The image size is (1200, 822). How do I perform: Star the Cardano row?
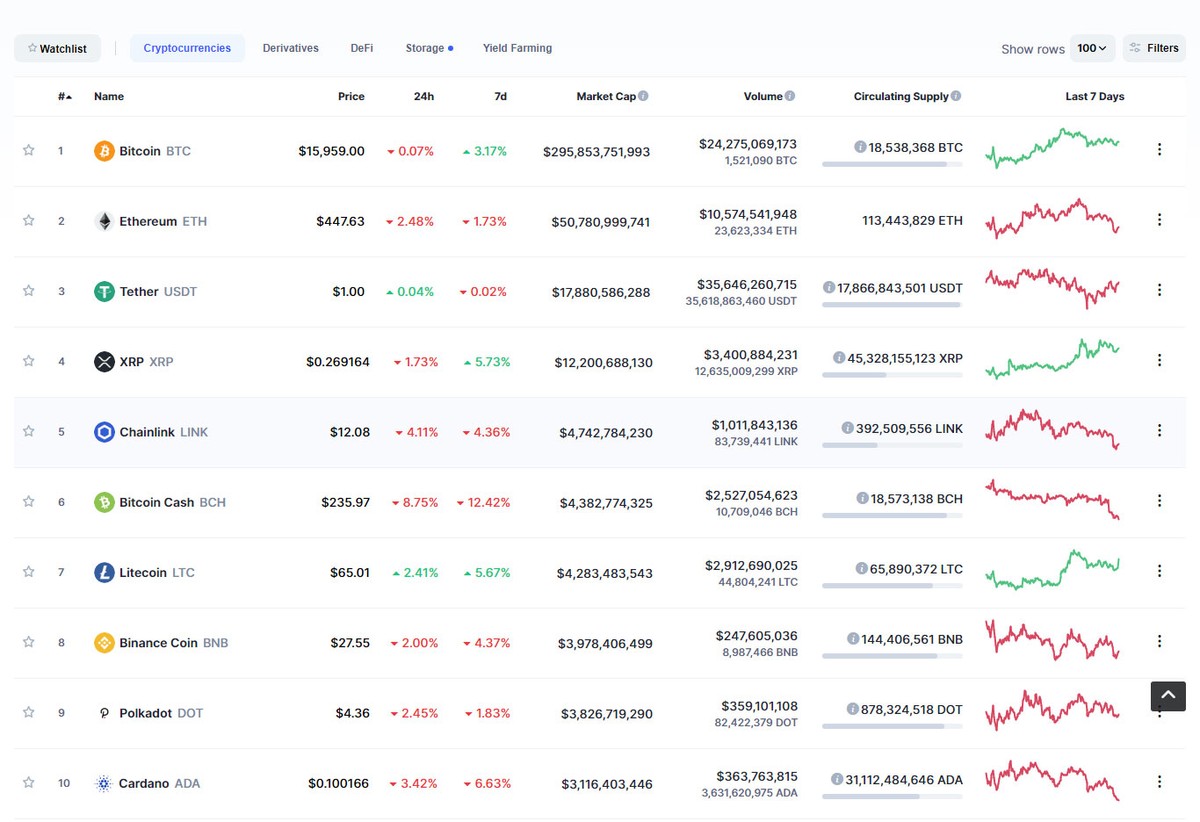tap(28, 783)
